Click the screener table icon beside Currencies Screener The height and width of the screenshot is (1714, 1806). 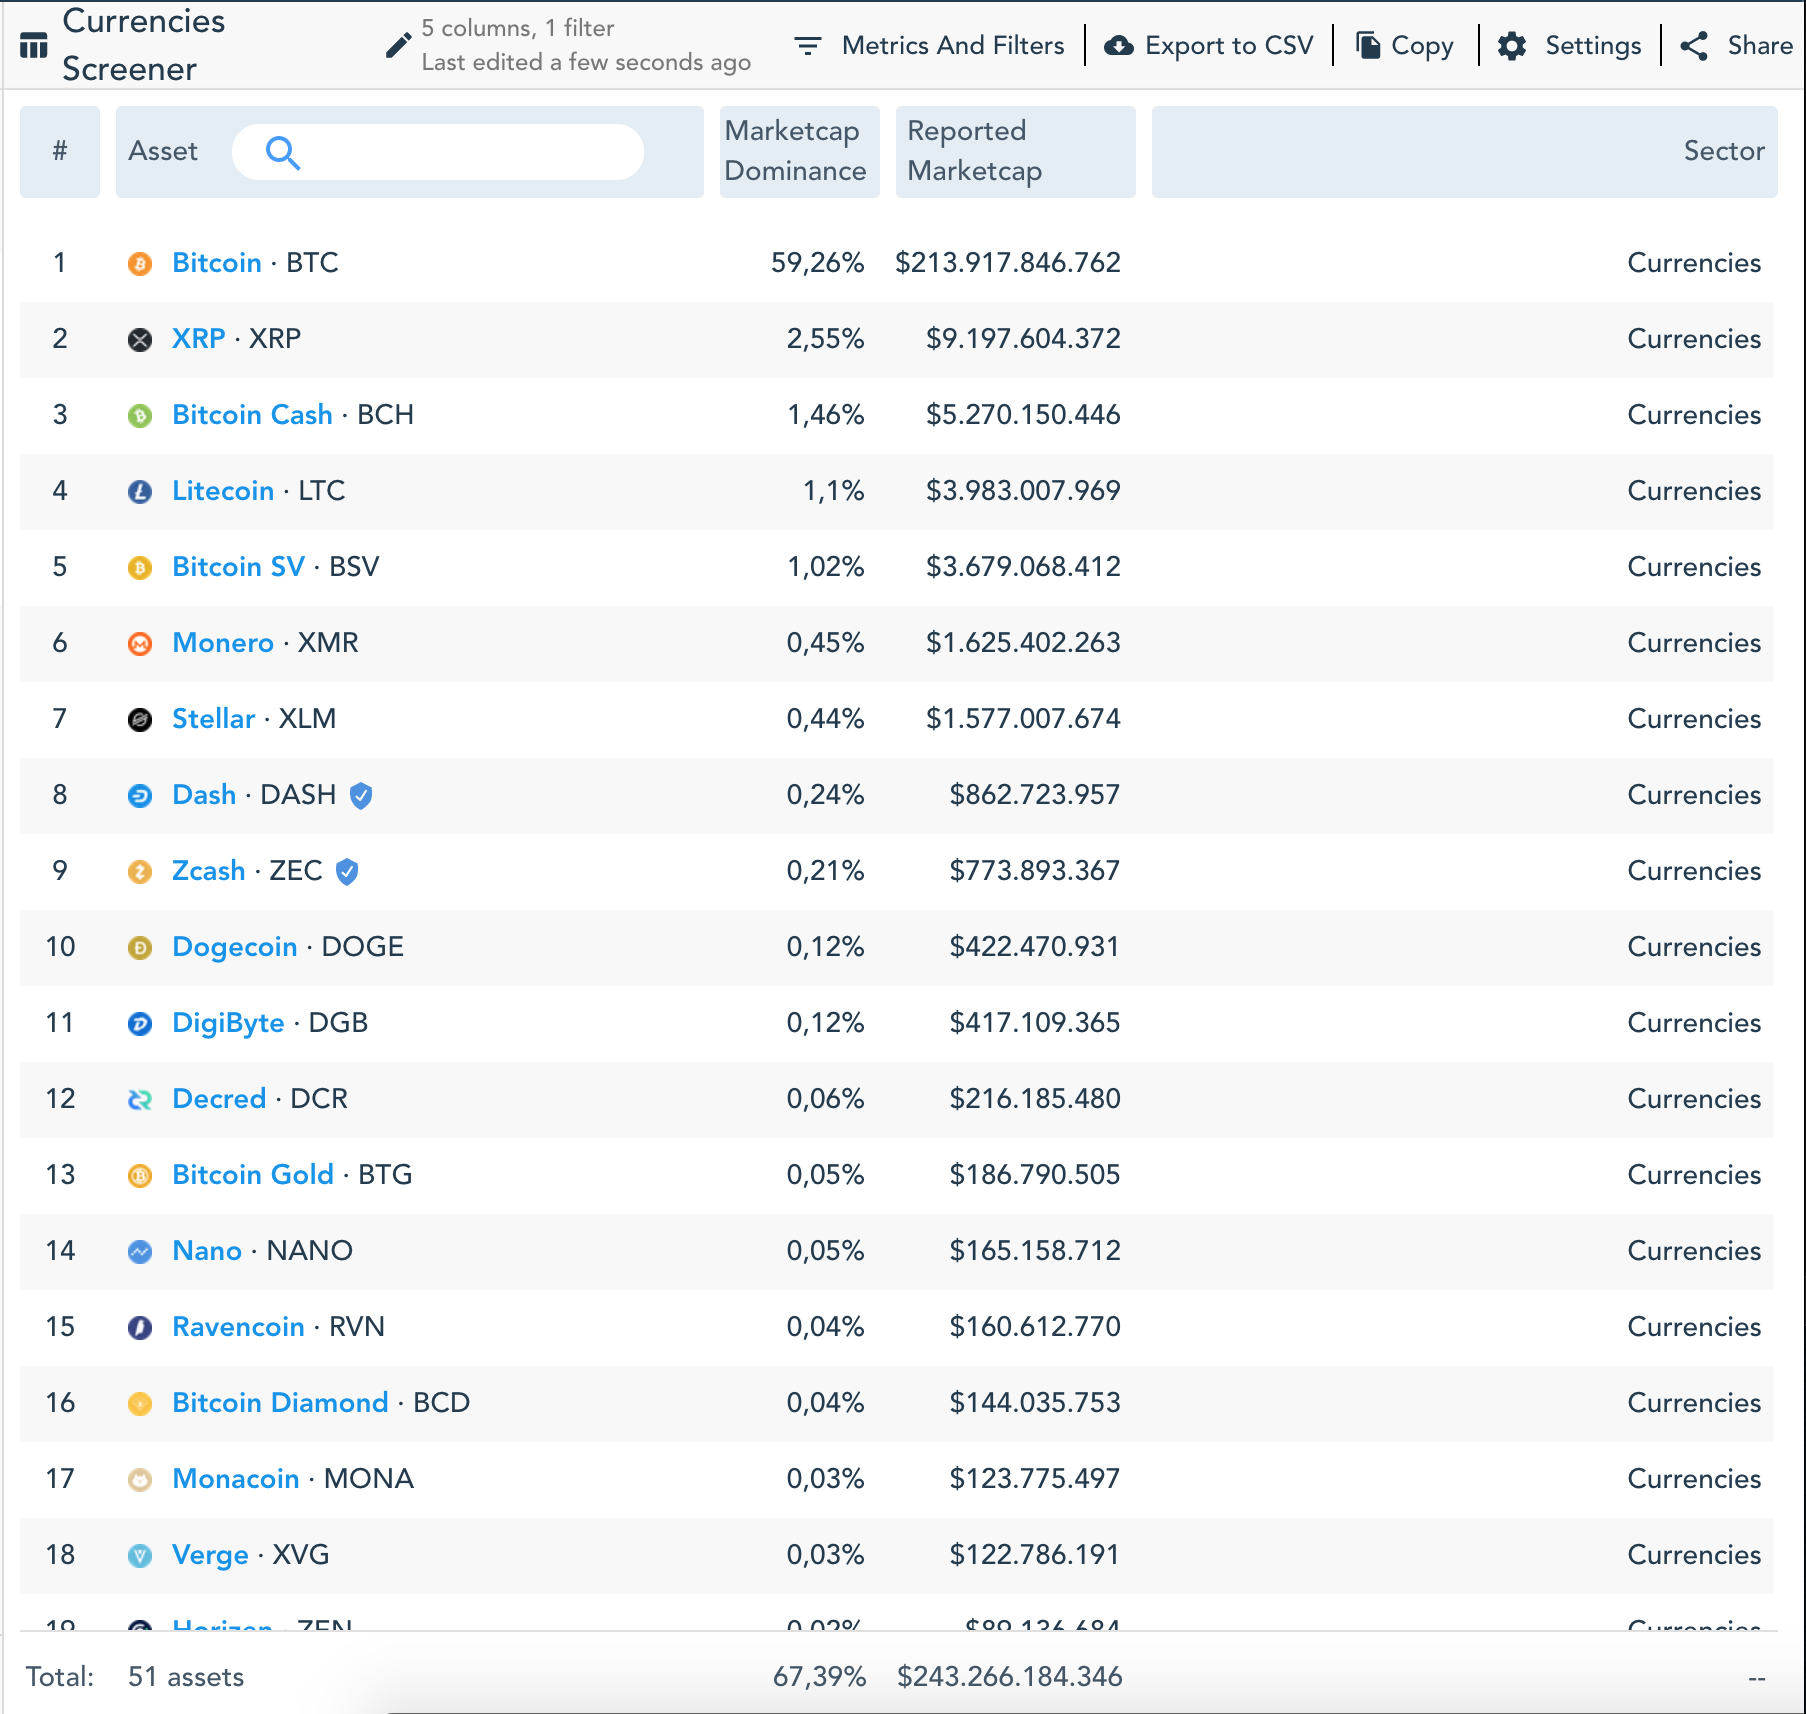(33, 45)
